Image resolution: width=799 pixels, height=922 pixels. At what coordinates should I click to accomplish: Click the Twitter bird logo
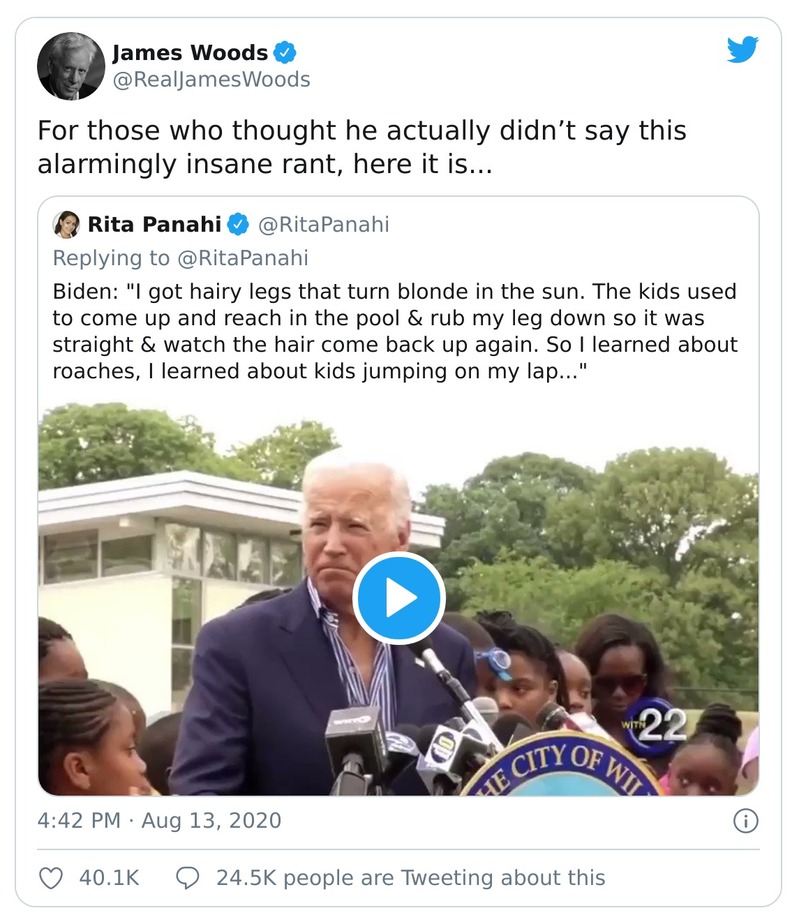tap(742, 50)
